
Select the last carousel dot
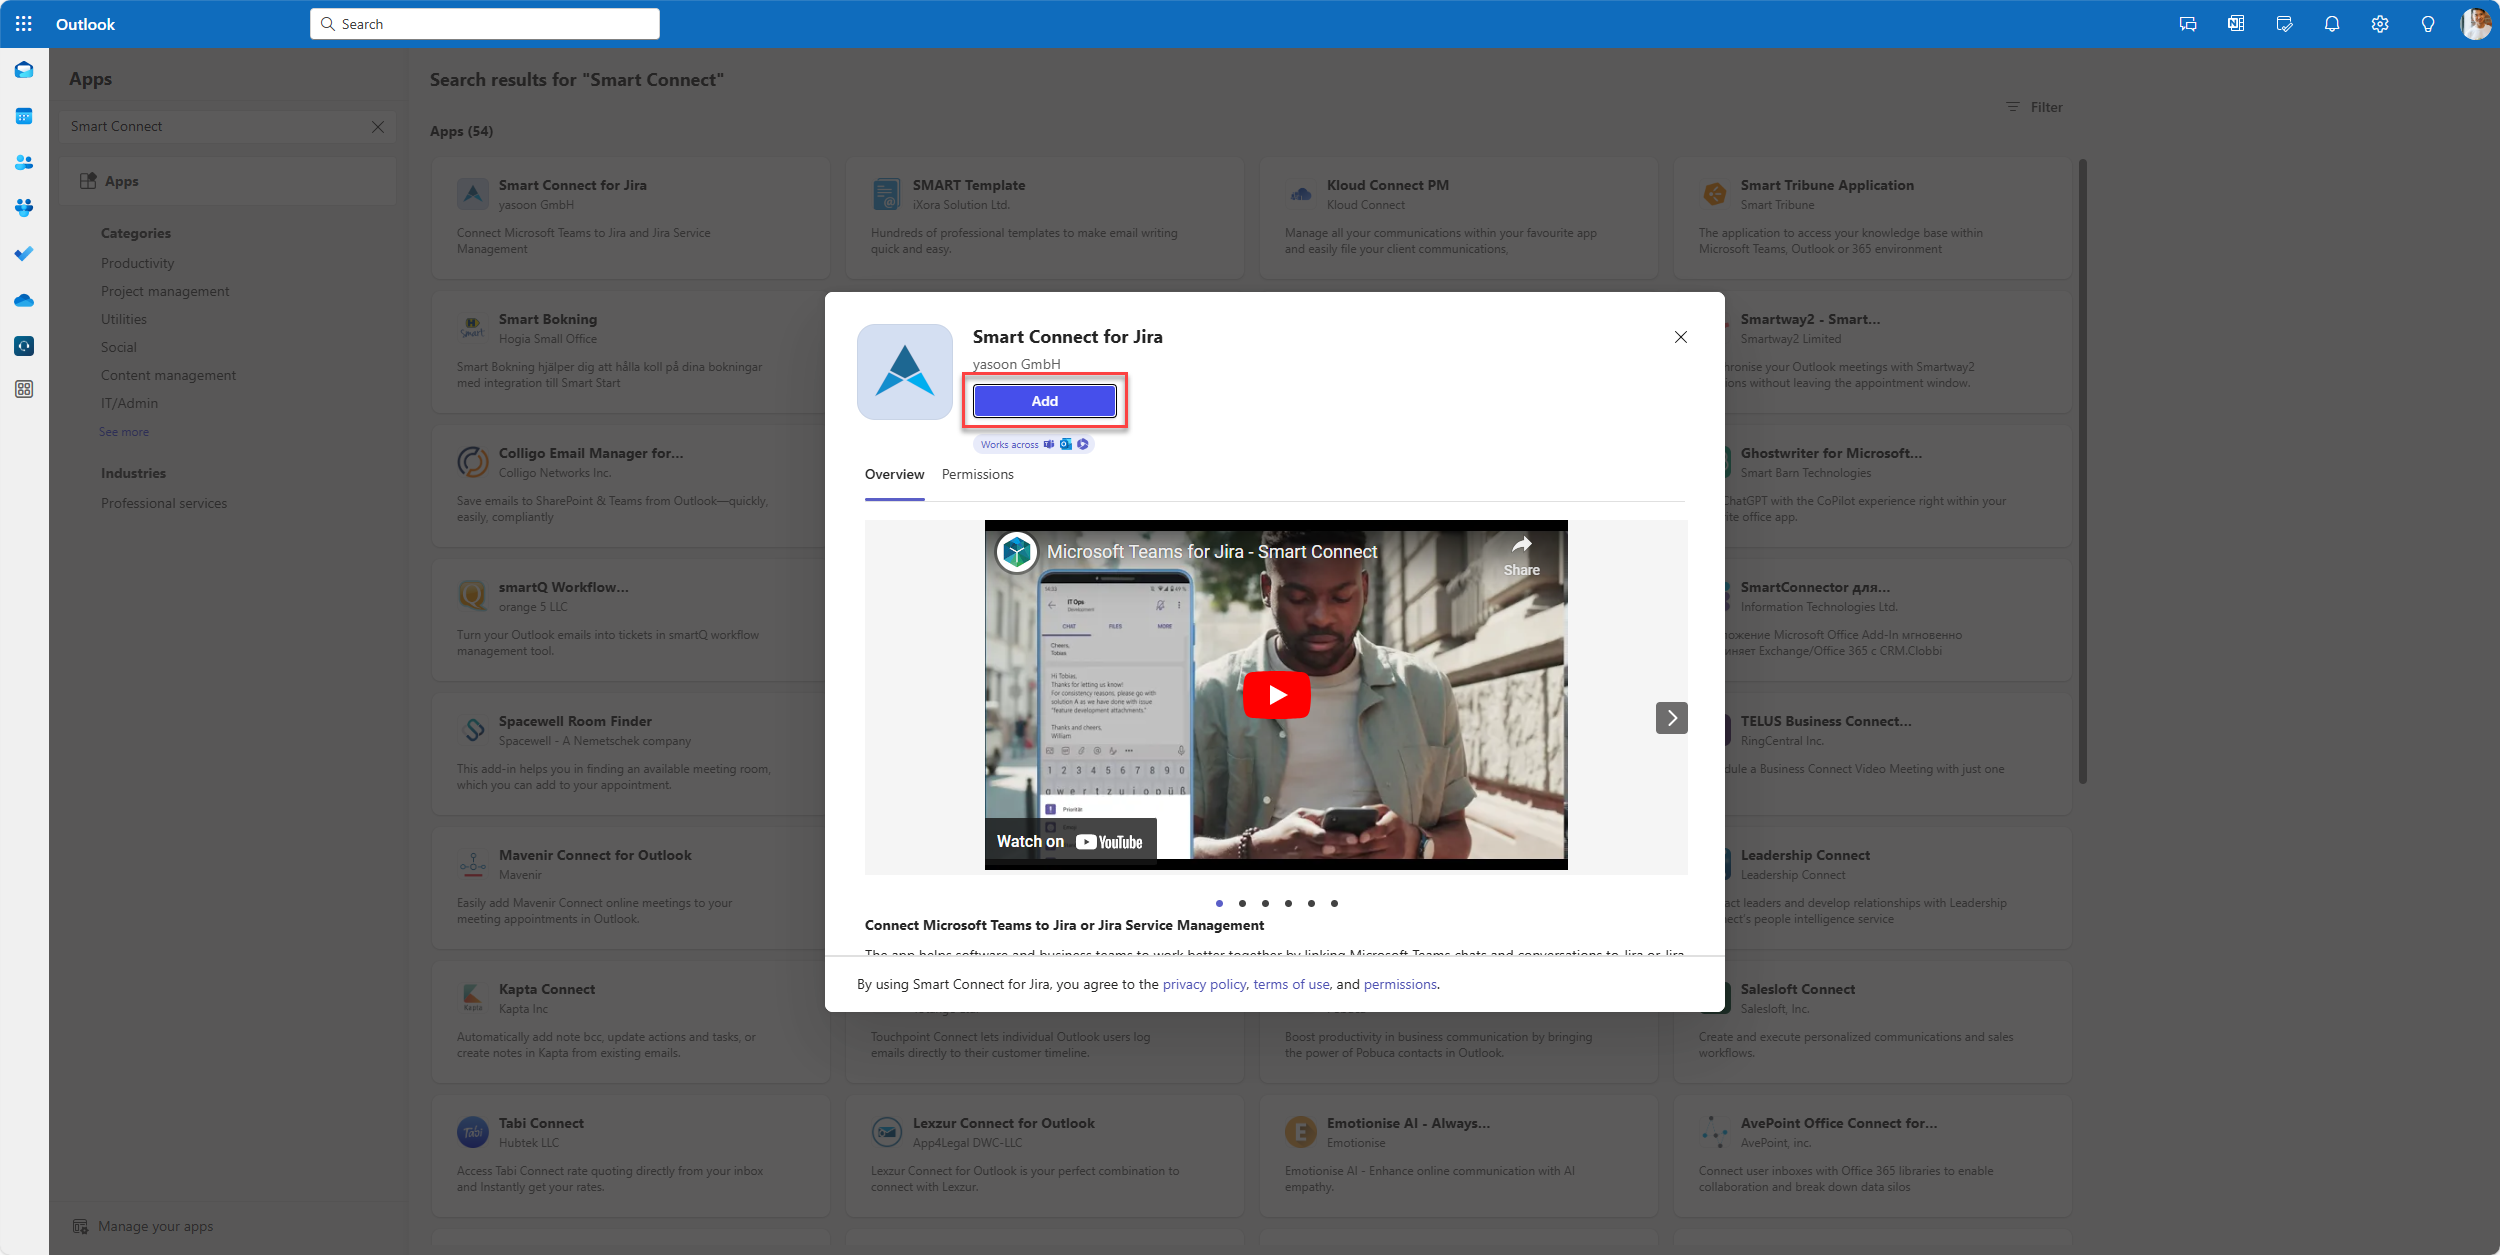click(x=1334, y=903)
